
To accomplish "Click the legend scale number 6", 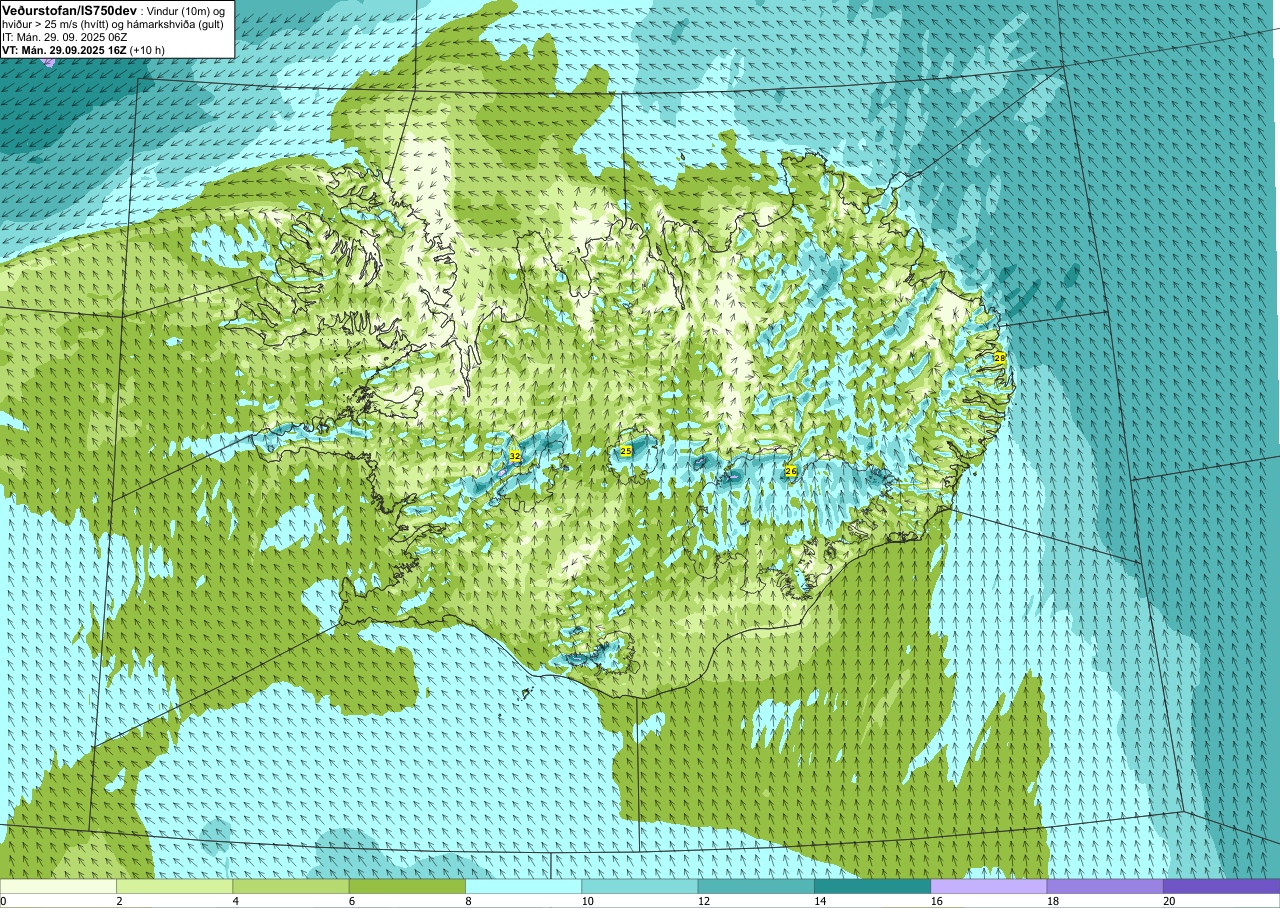I will point(351,901).
